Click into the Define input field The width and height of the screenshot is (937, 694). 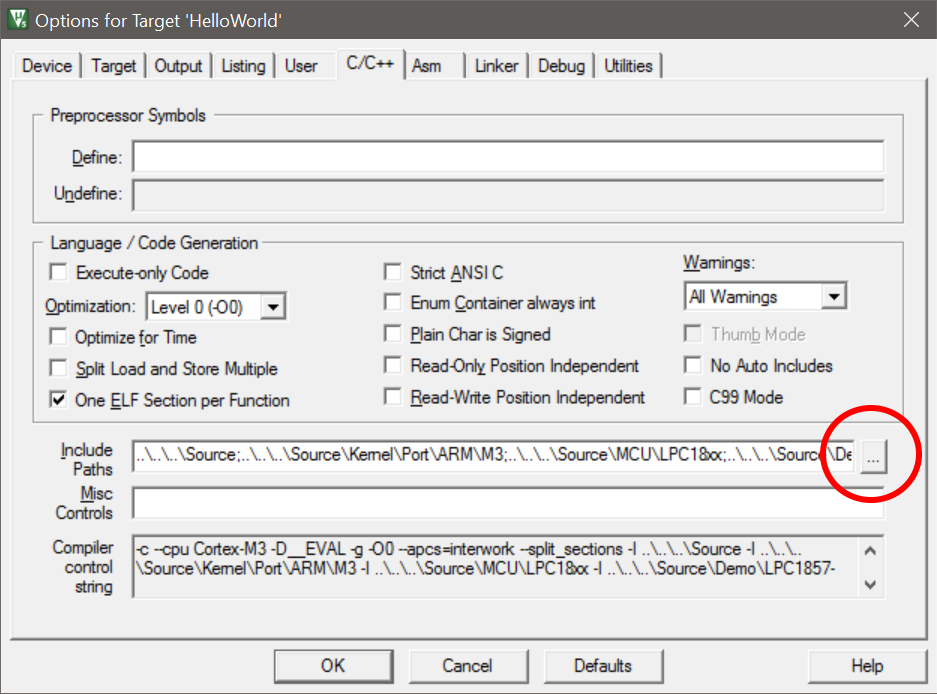pos(508,157)
